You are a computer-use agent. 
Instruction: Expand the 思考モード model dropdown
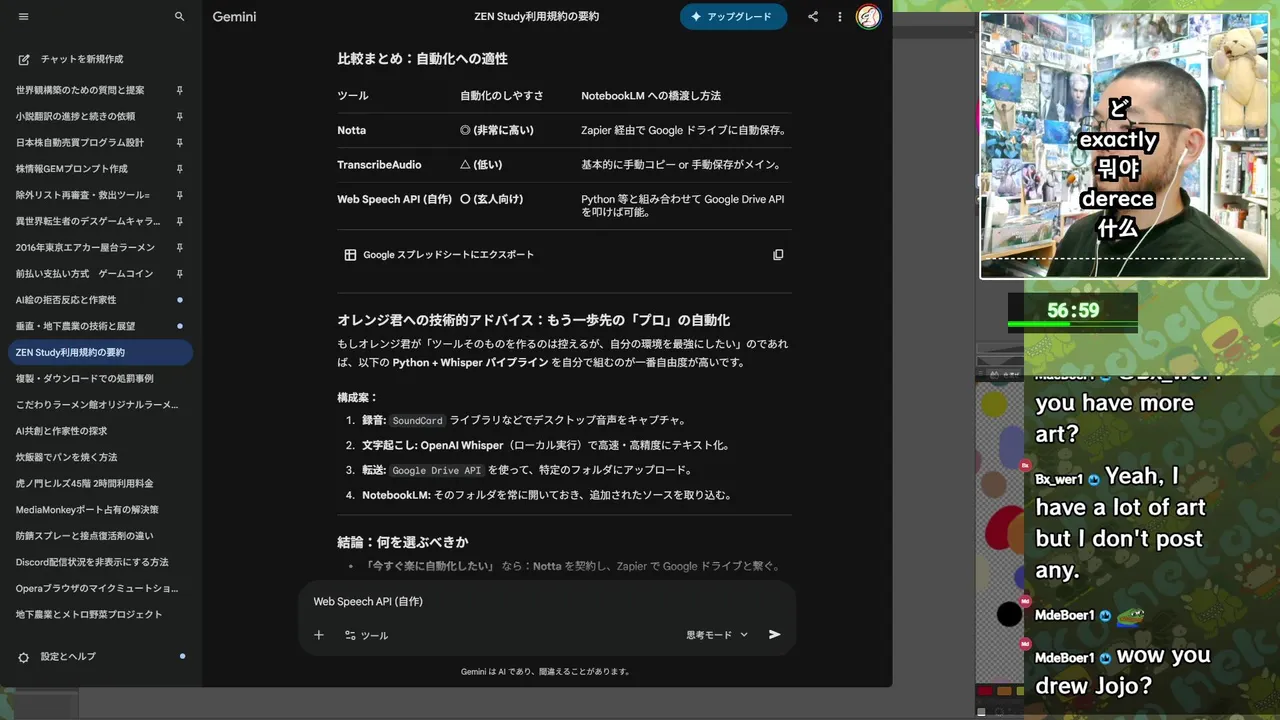pos(717,635)
